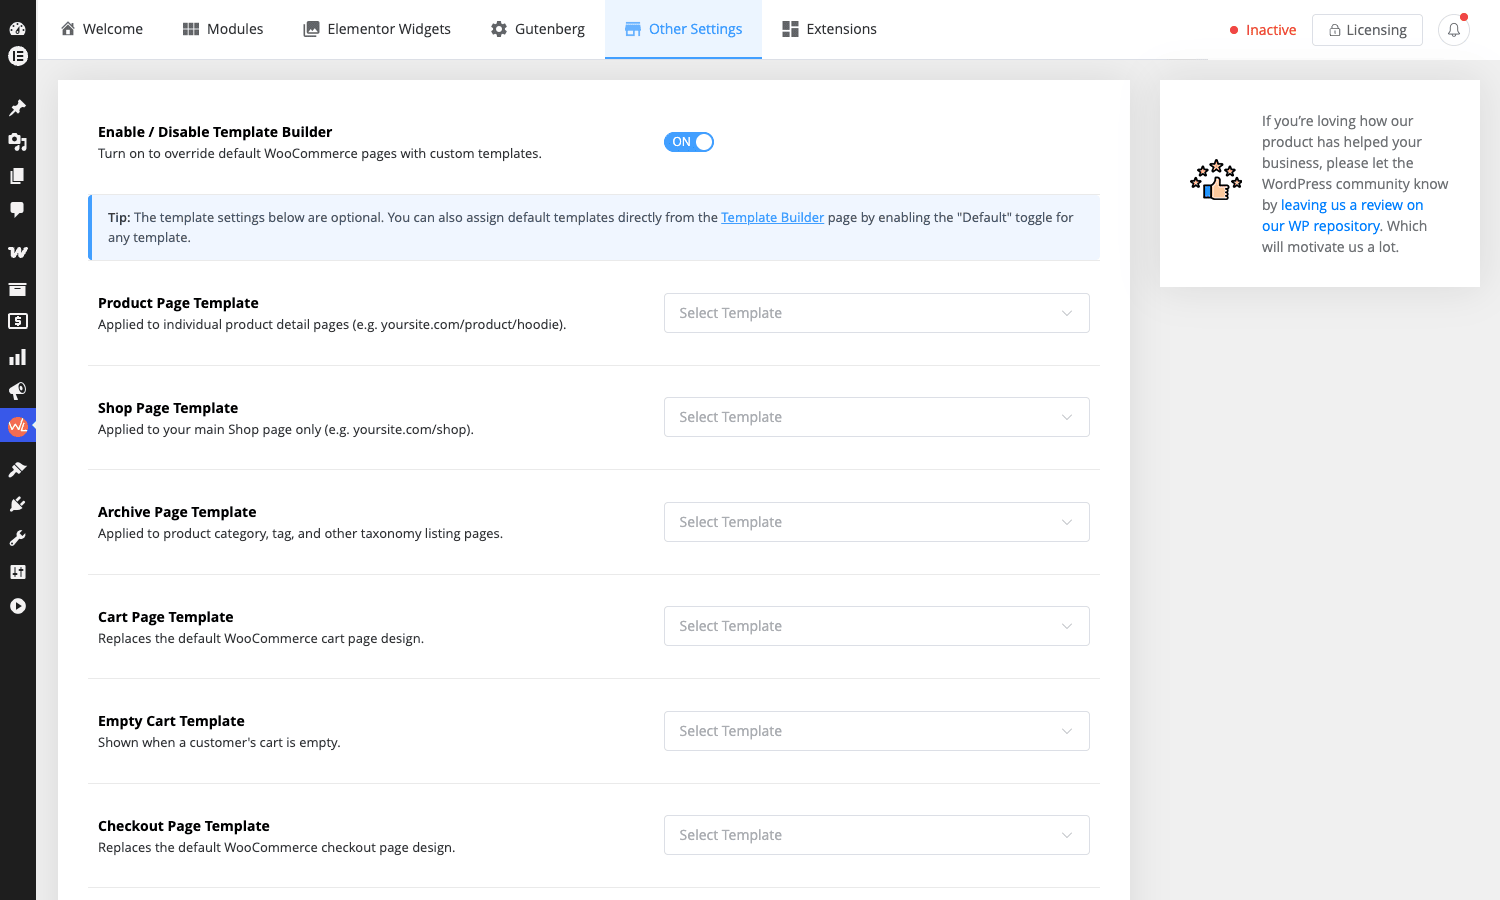Image resolution: width=1500 pixels, height=900 pixels.
Task: Click the thumbs-up stars review illustration
Action: click(1216, 180)
